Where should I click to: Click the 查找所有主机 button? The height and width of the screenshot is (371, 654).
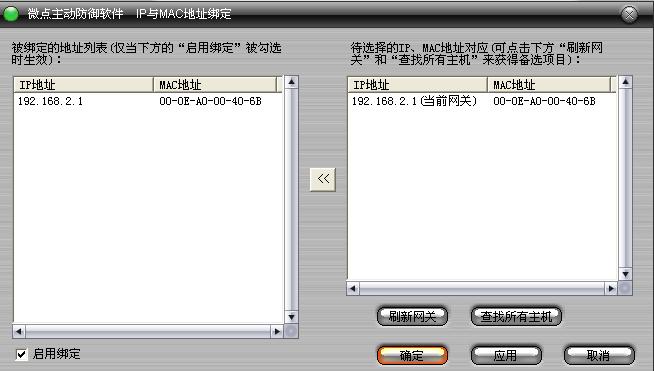[x=516, y=316]
